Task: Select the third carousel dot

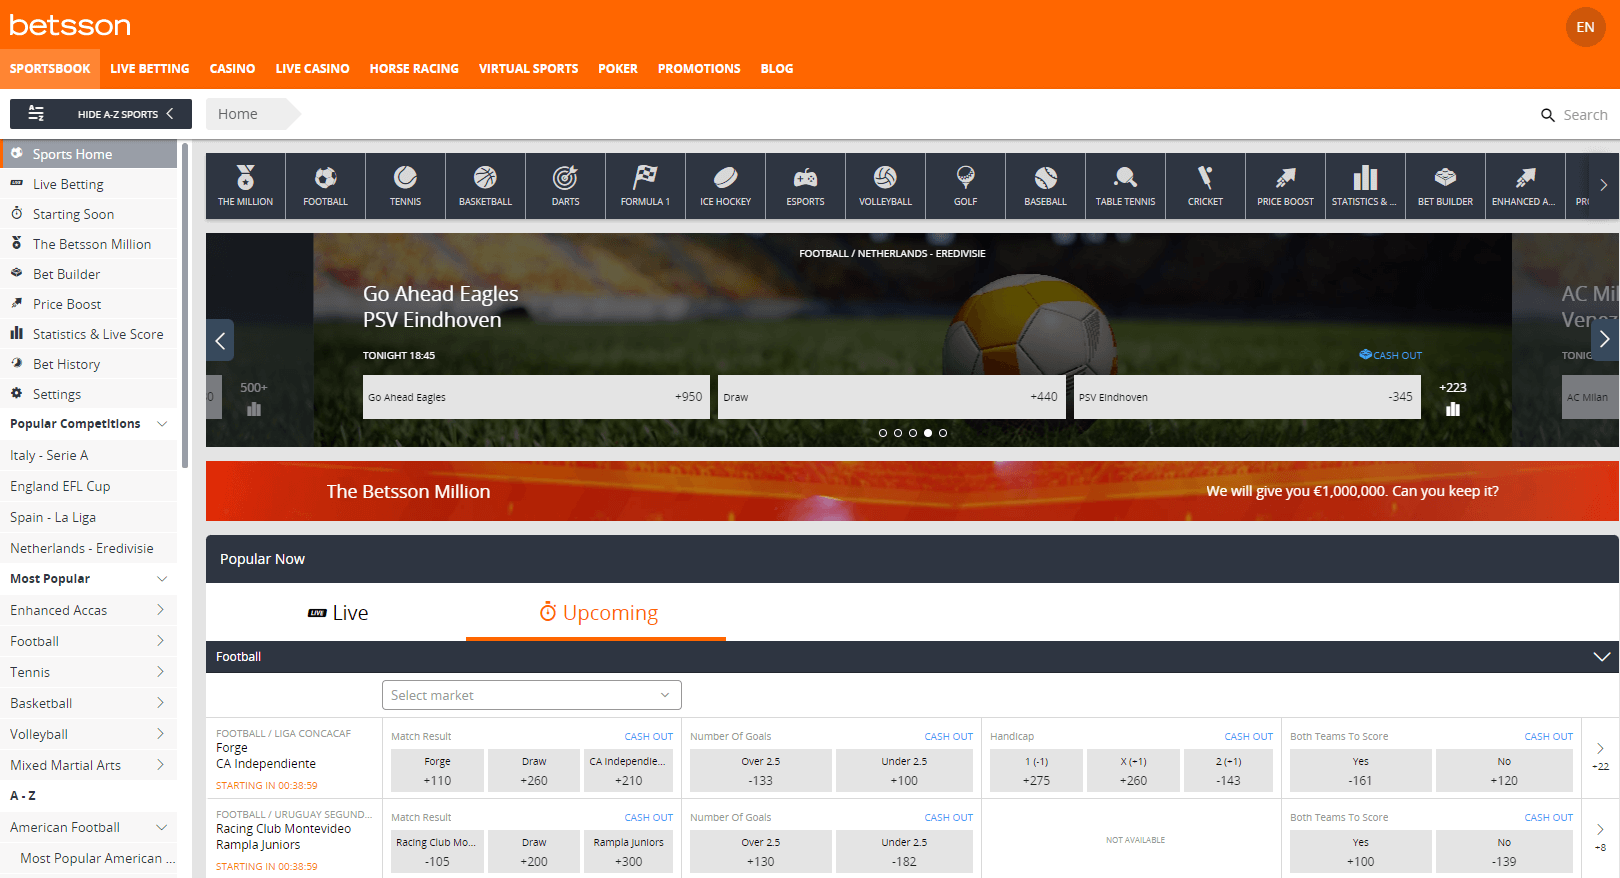Action: tap(913, 433)
